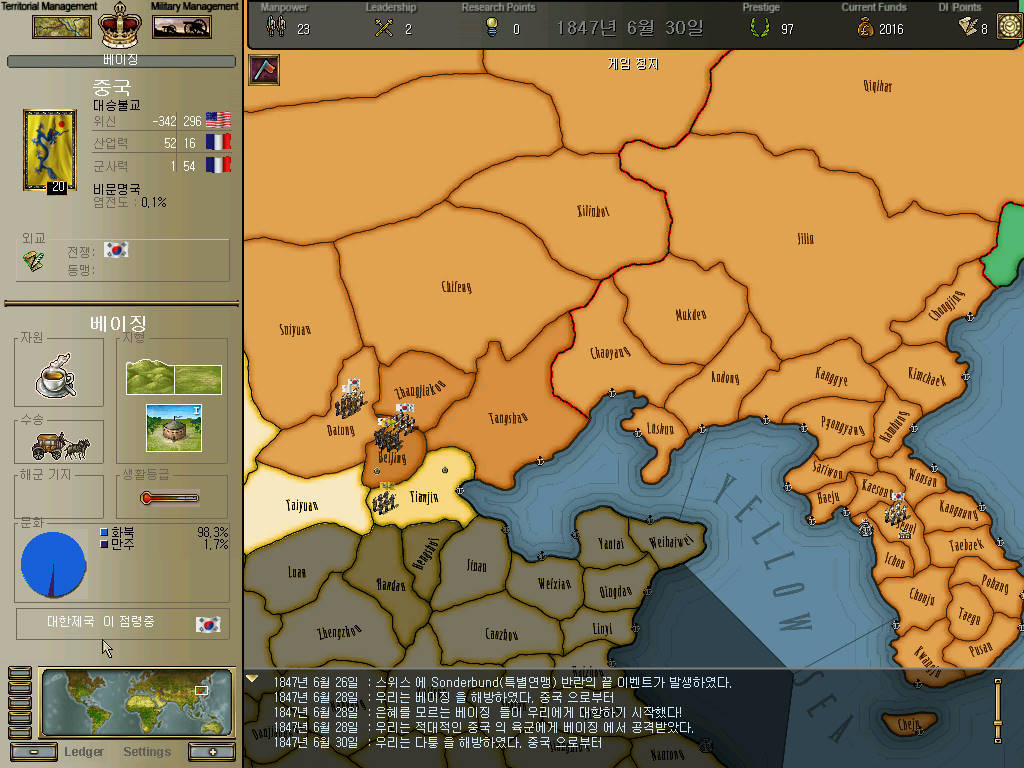Viewport: 1024px width, 768px height.
Task: Select the horse carriage transport icon
Action: point(60,445)
